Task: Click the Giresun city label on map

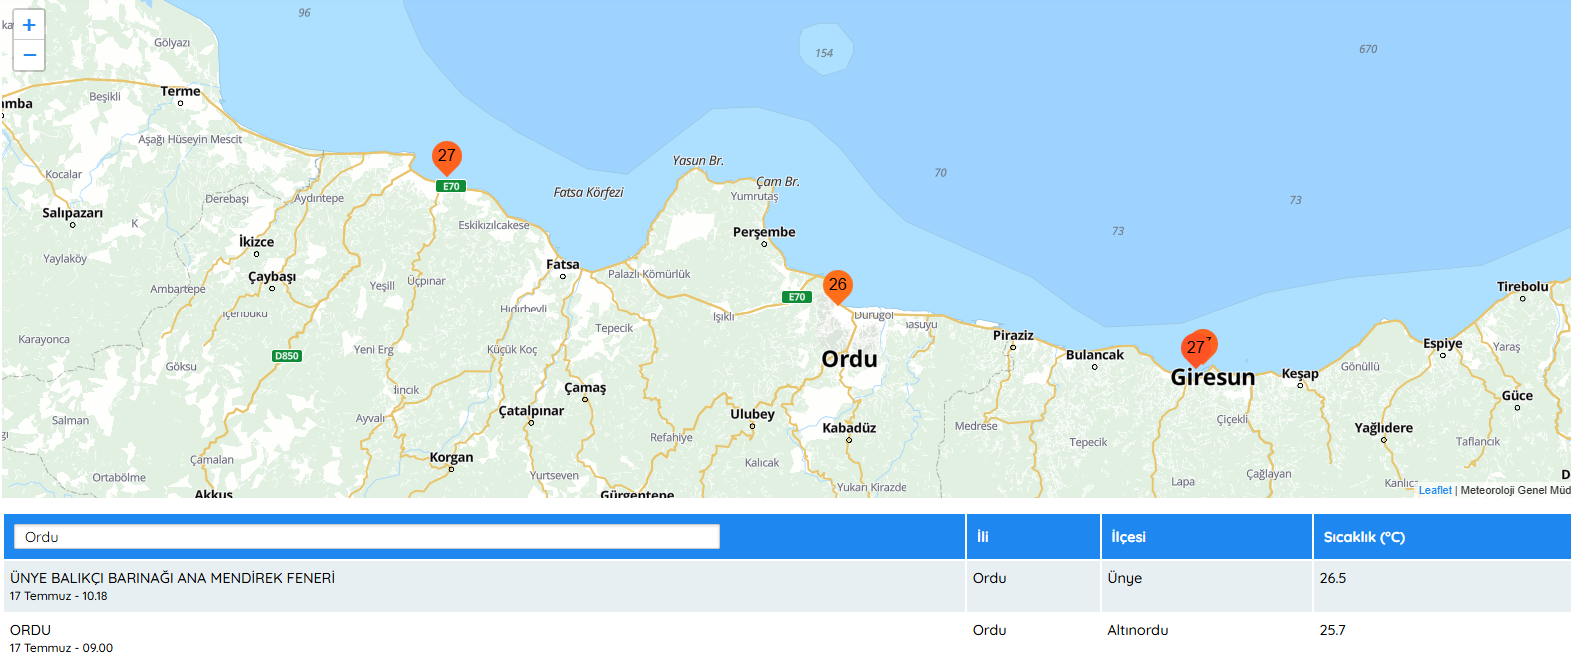Action: coord(1212,377)
